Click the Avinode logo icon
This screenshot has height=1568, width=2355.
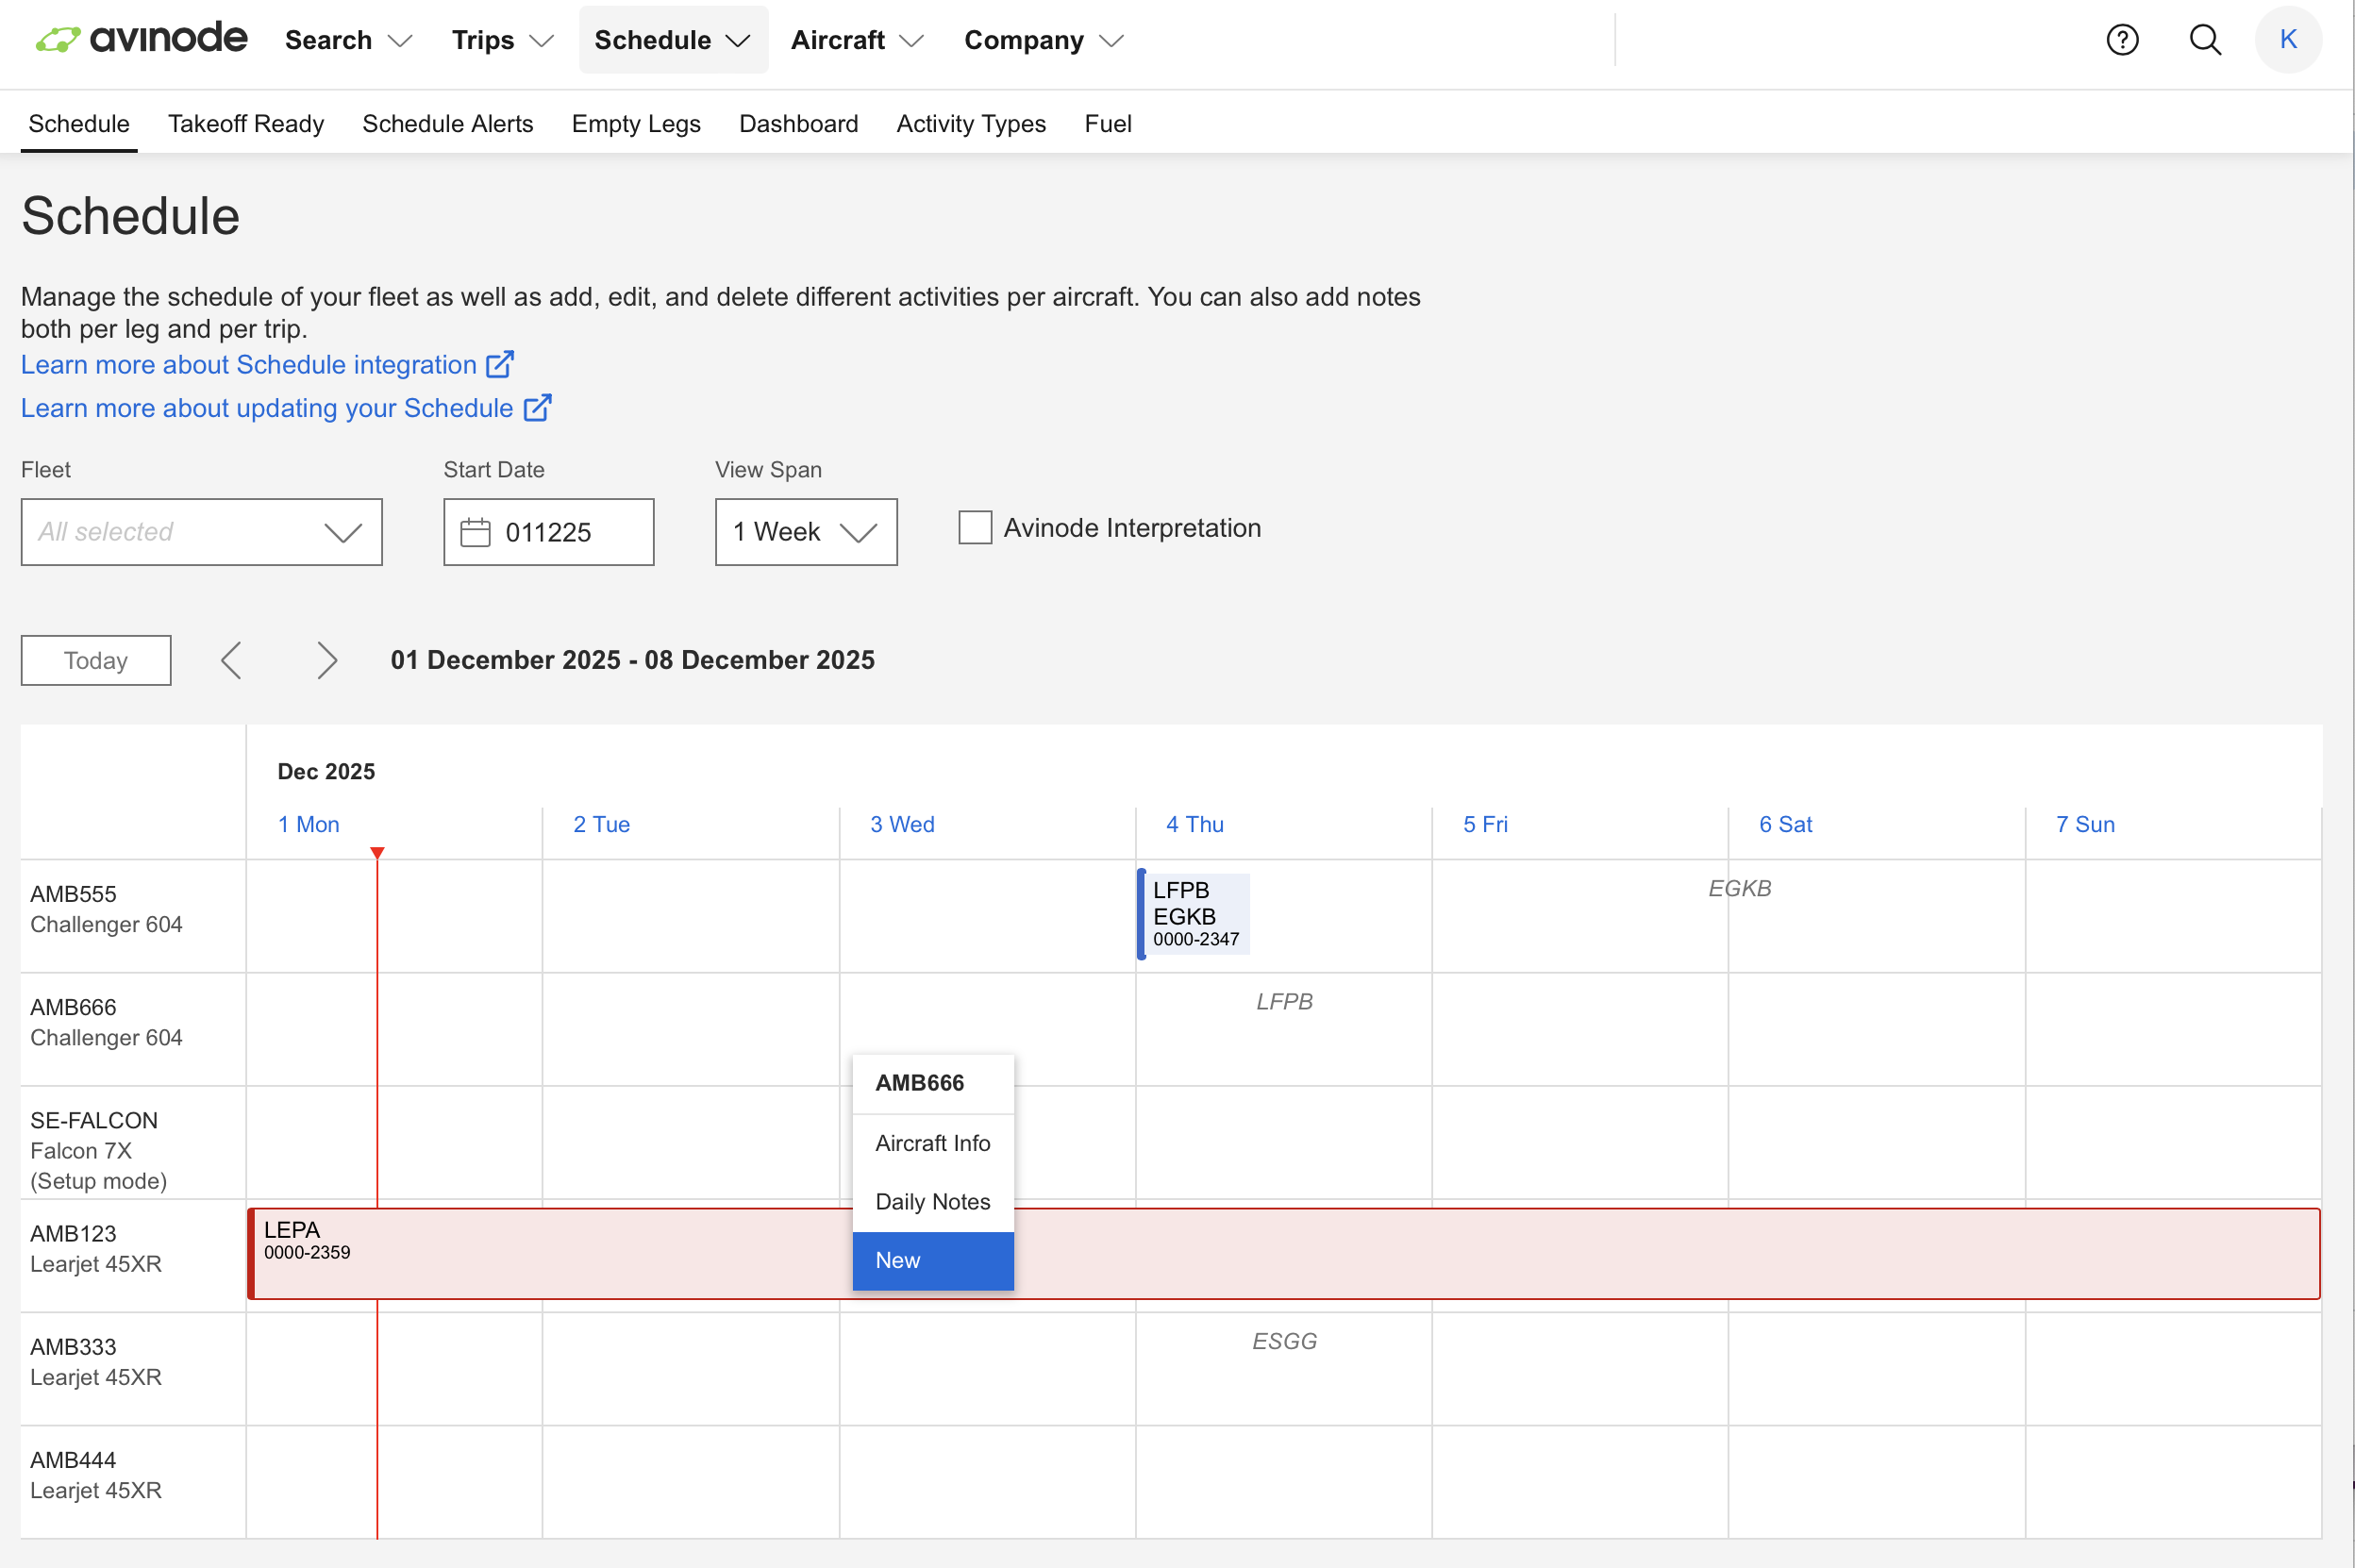[59, 38]
